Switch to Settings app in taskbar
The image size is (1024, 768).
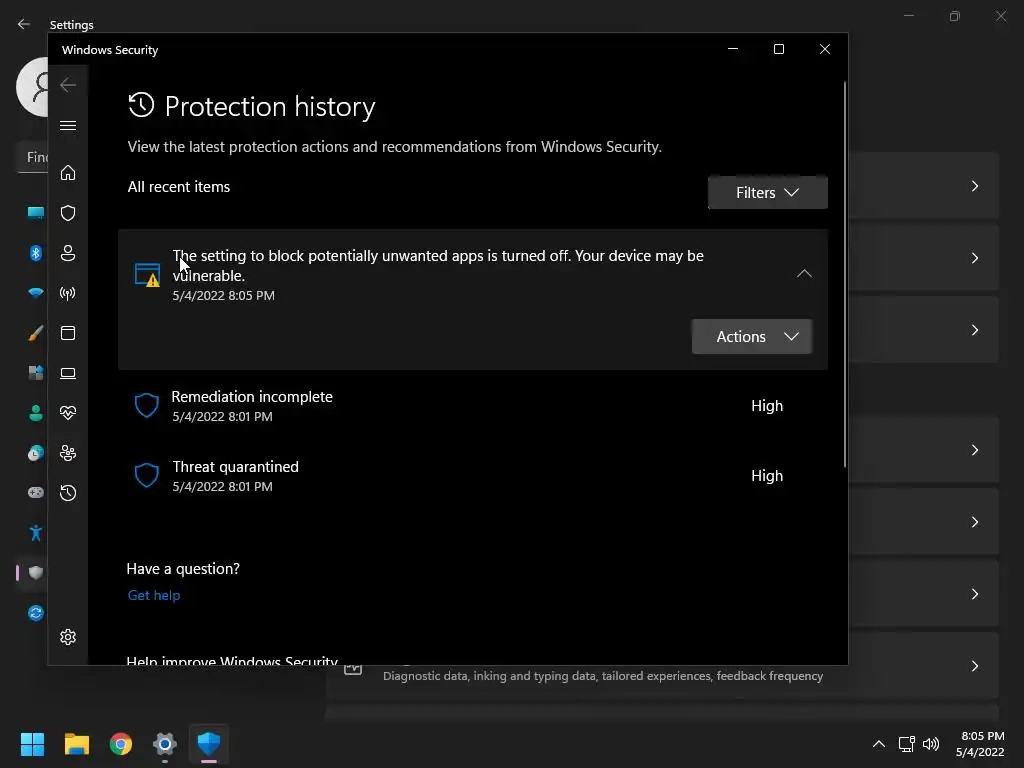click(165, 744)
